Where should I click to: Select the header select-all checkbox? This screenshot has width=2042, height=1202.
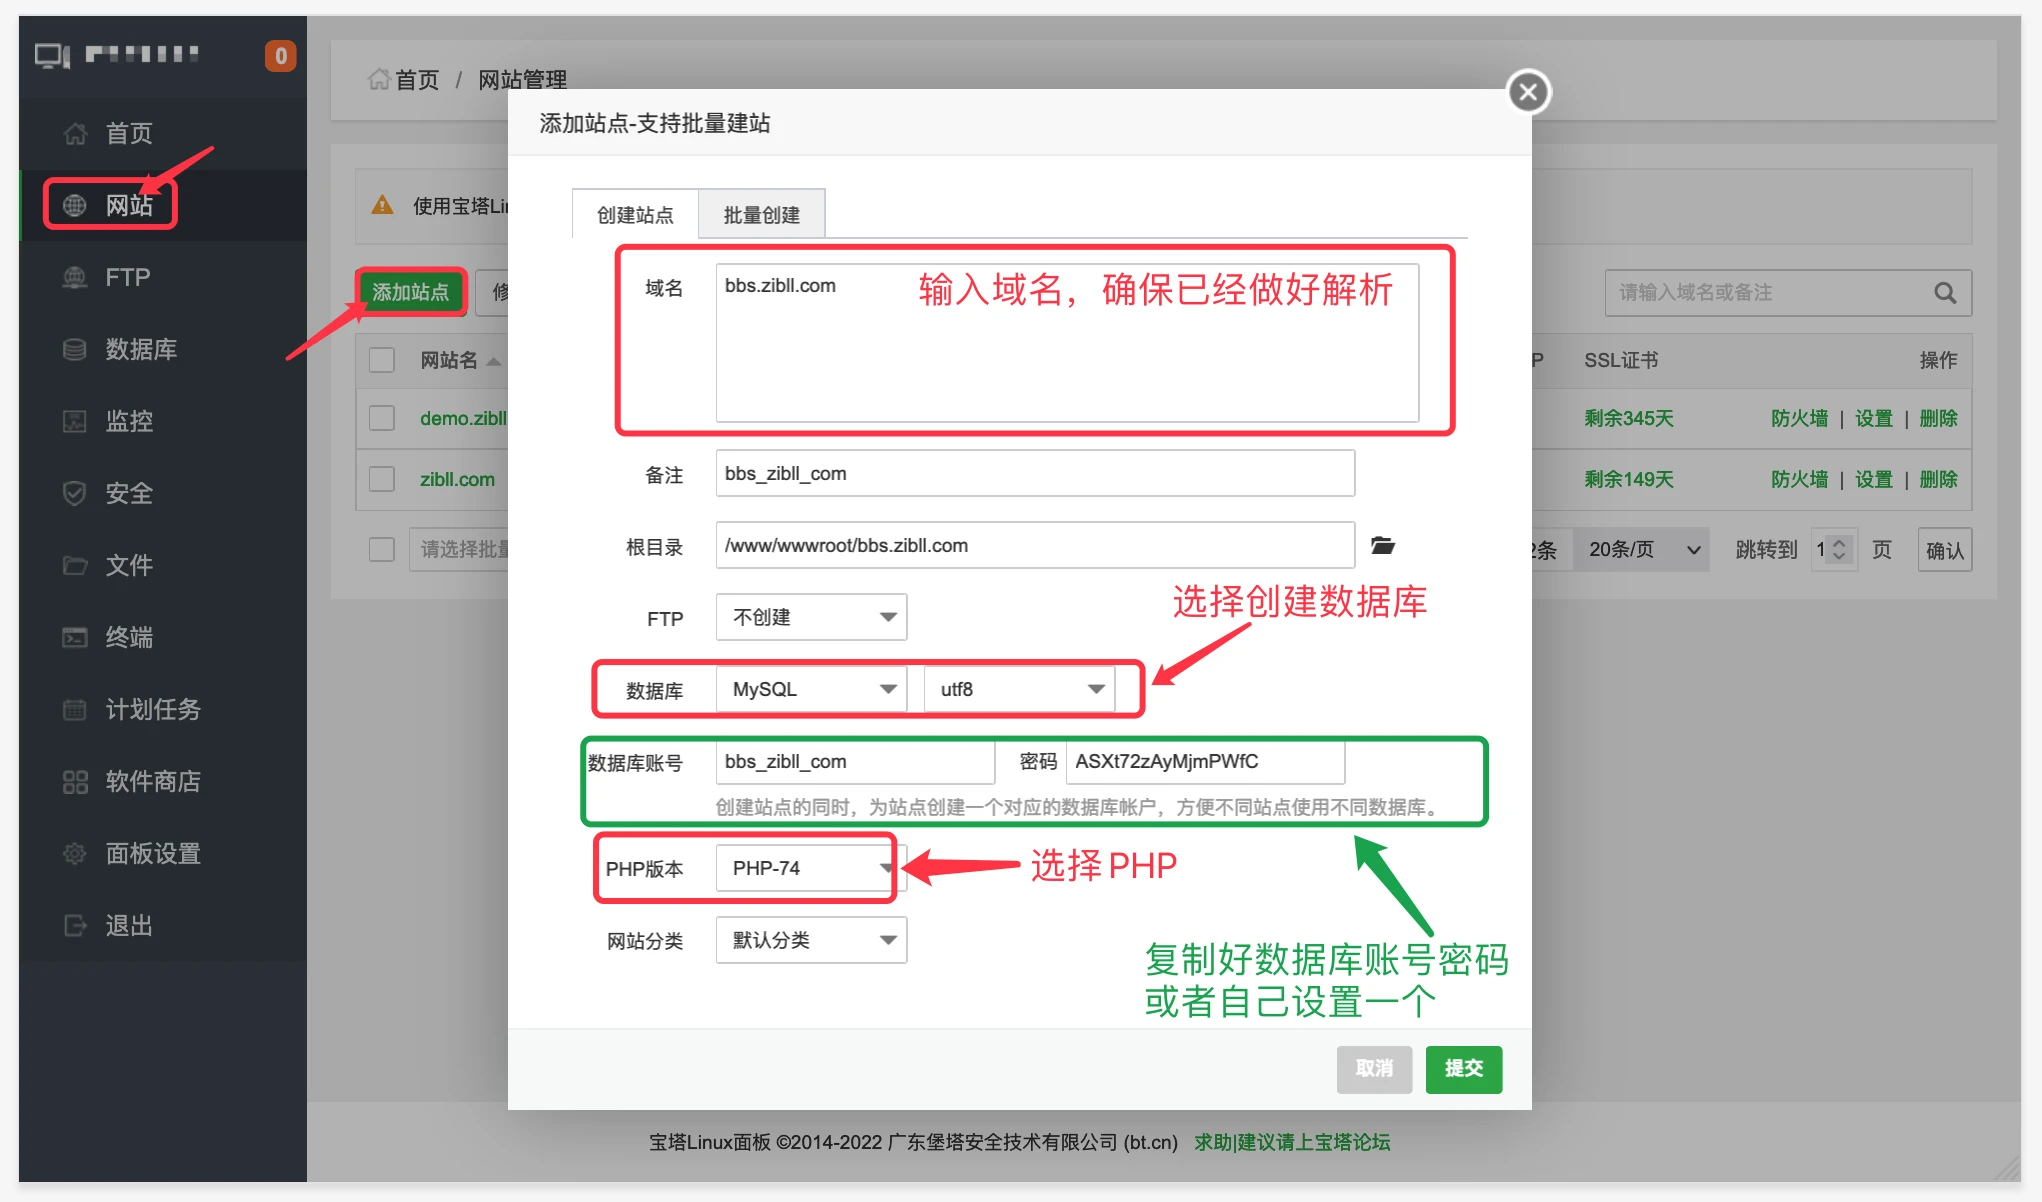point(381,360)
